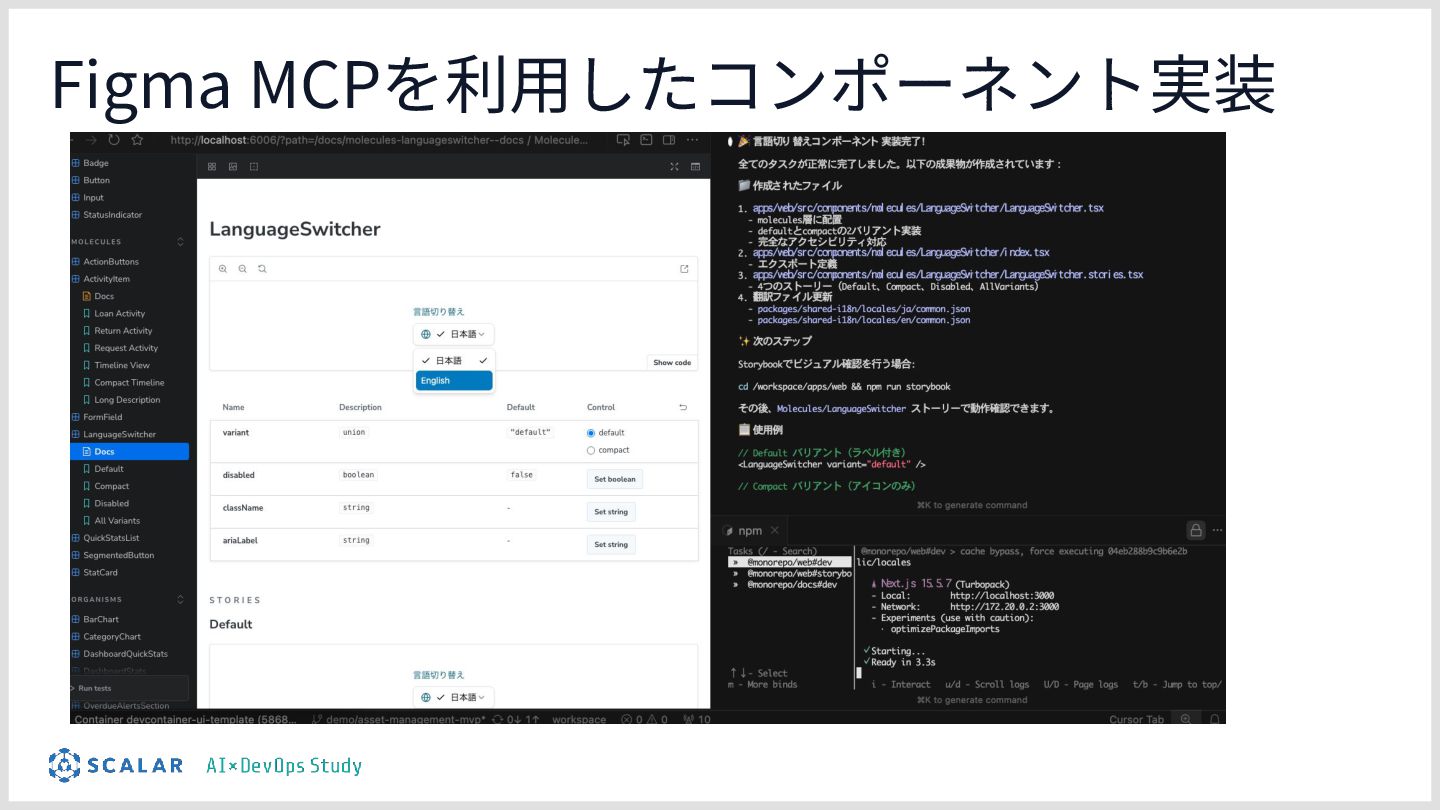Screen dimensions: 1440x810
Task: Select the default variant radio button
Action: click(591, 433)
